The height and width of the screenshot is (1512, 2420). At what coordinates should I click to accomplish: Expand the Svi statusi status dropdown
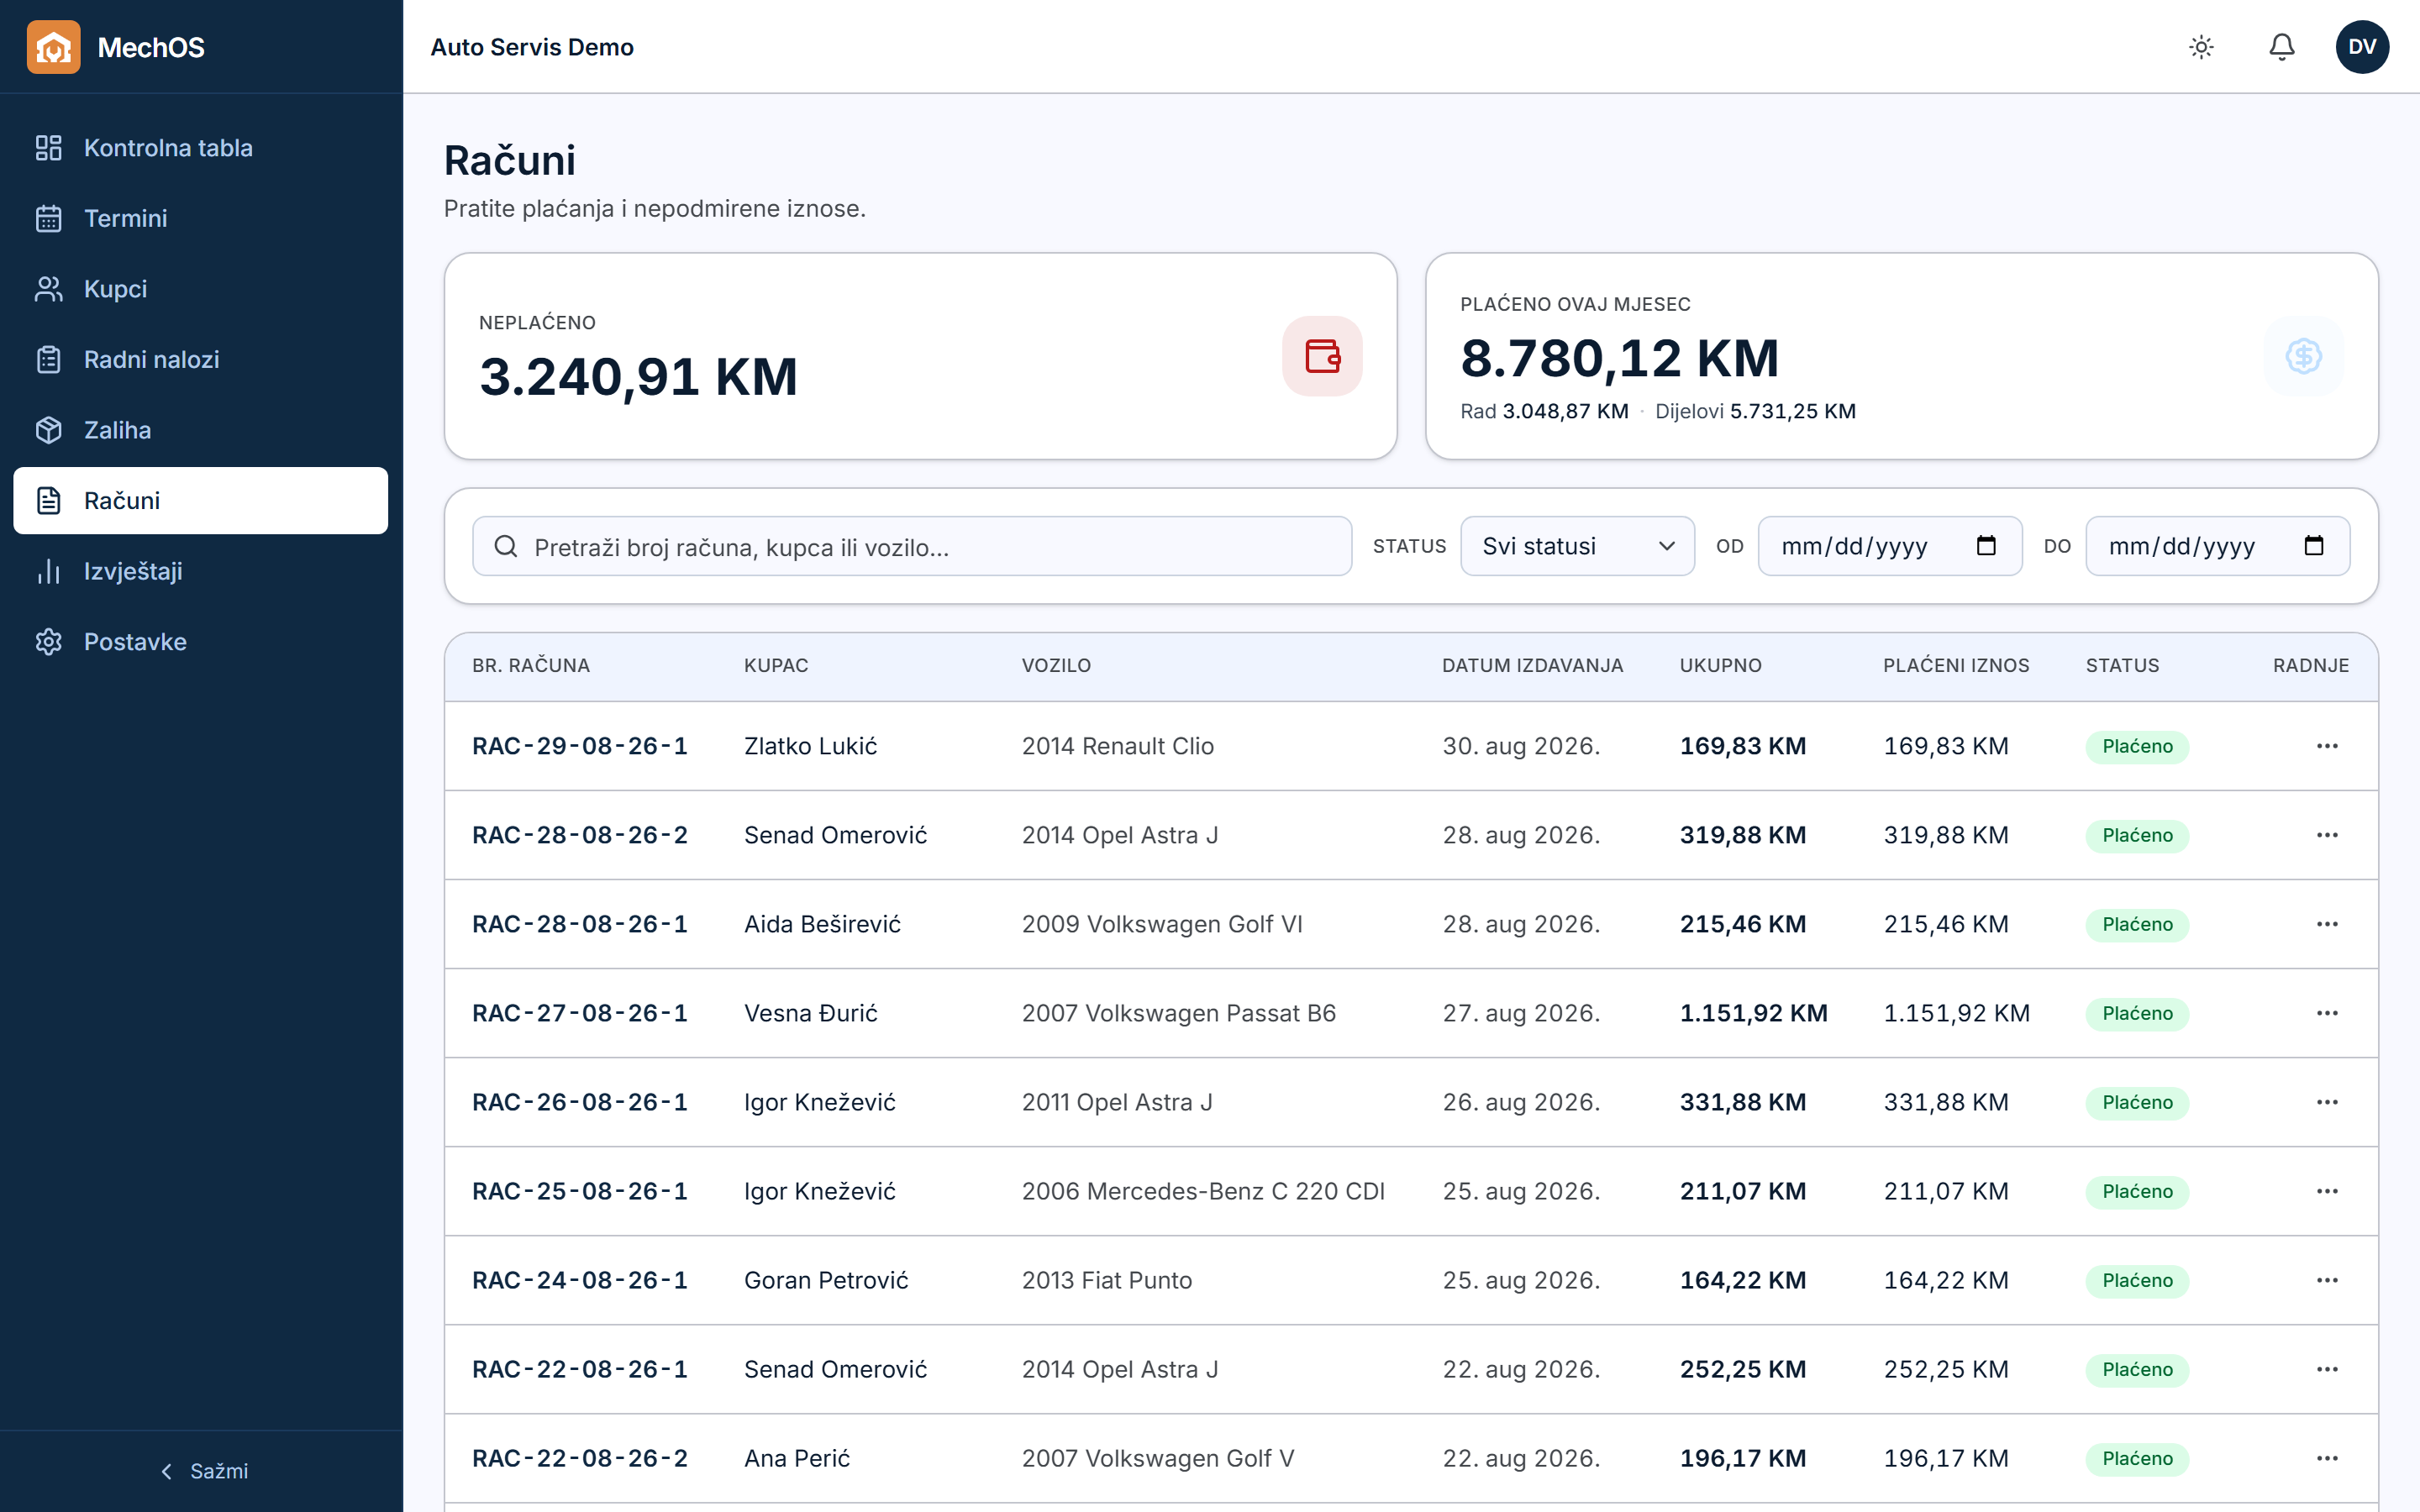tap(1577, 546)
